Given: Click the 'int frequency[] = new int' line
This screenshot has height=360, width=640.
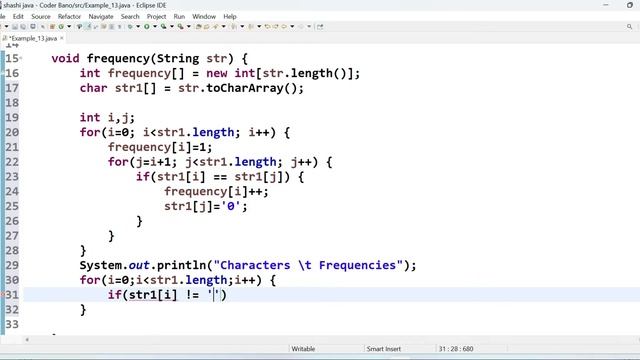Looking at the screenshot, I should pyautogui.click(x=220, y=73).
